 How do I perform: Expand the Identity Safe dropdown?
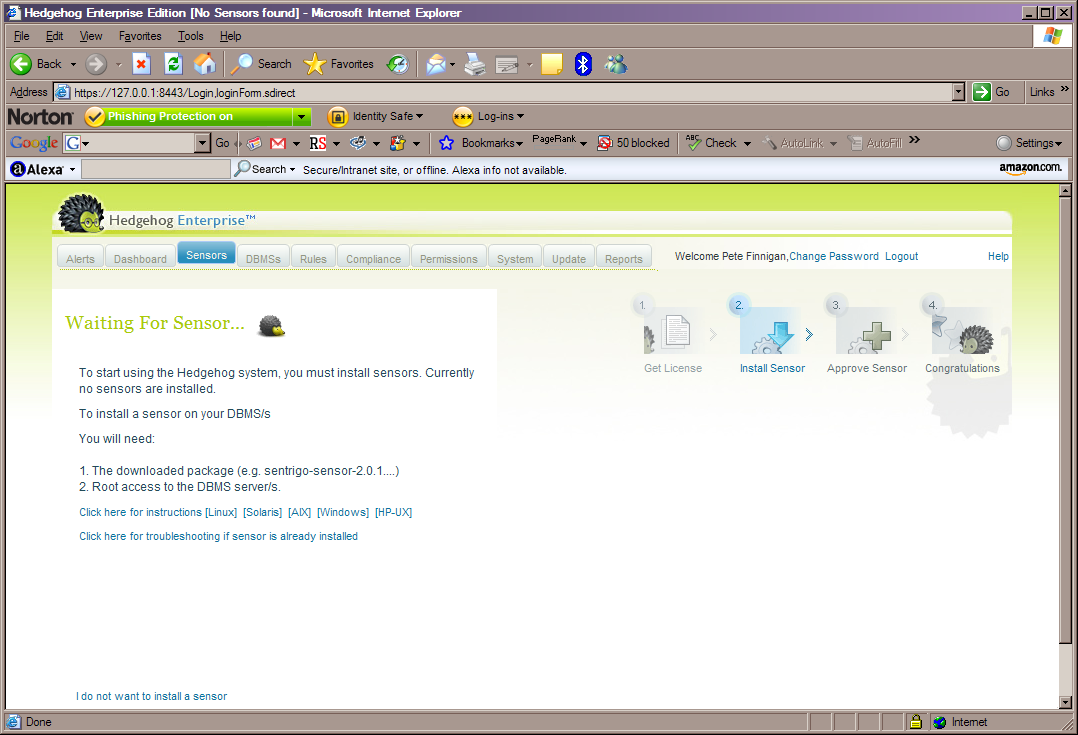(x=420, y=117)
